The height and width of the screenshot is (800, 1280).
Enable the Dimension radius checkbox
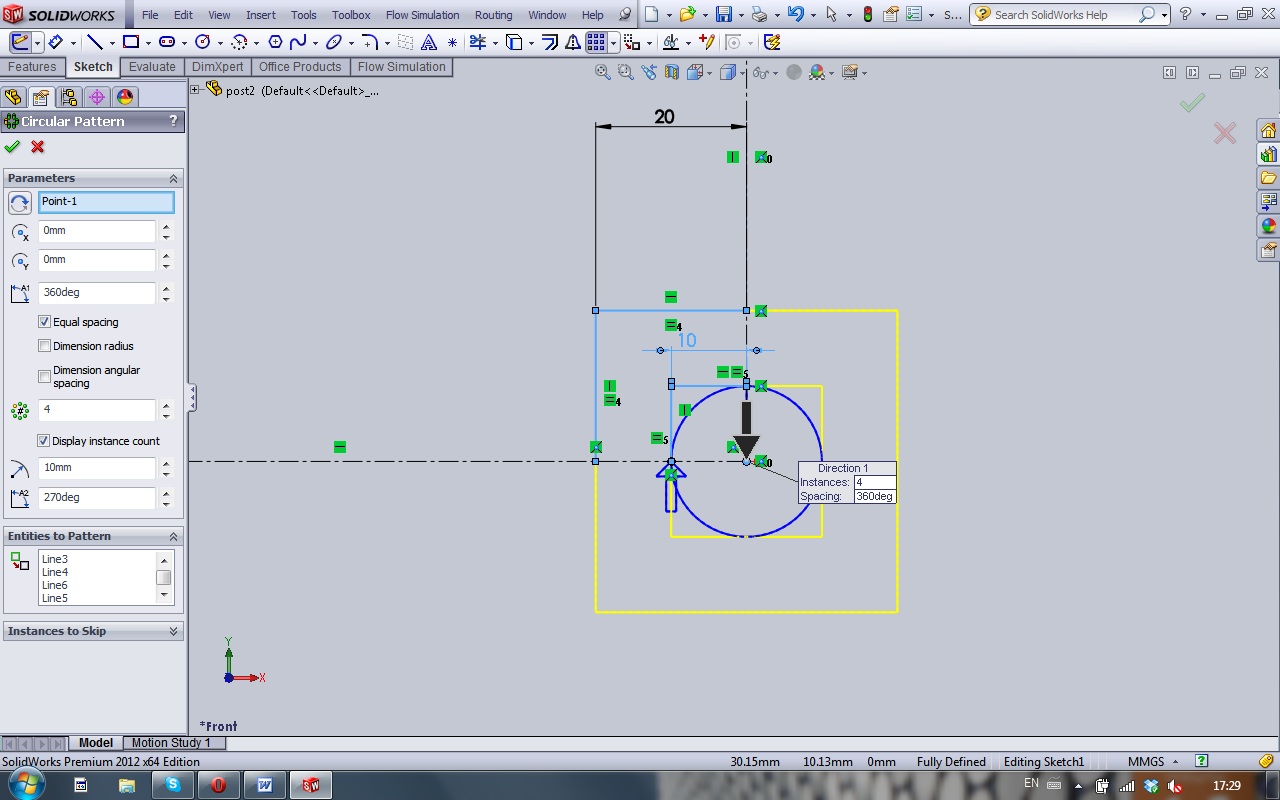click(x=44, y=346)
